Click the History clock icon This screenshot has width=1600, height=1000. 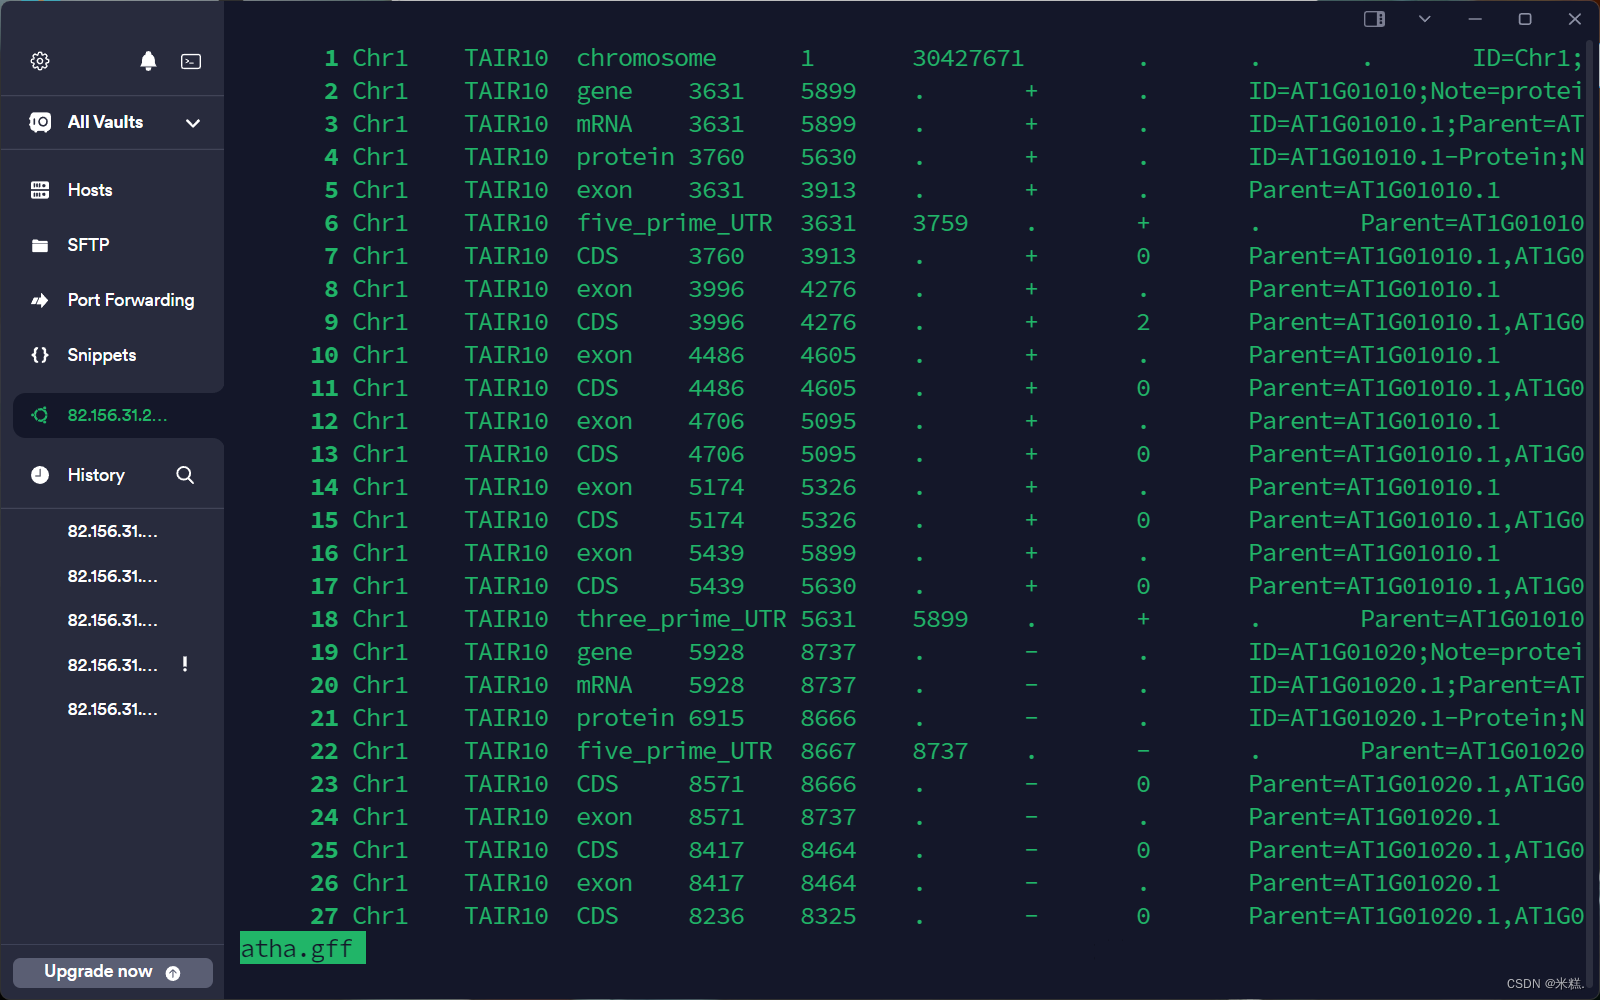click(40, 475)
